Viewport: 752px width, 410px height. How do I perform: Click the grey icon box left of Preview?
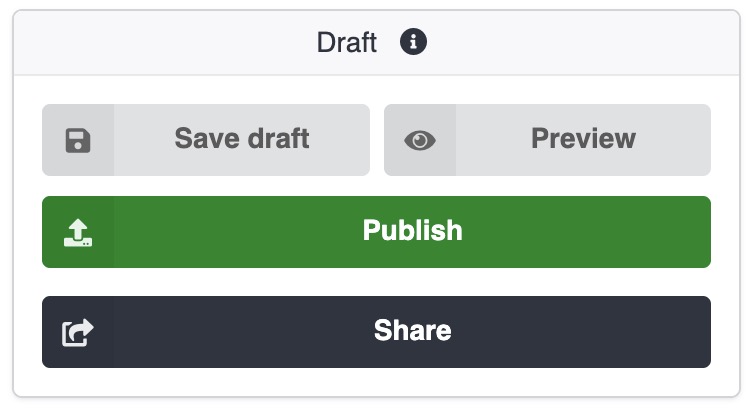(420, 140)
